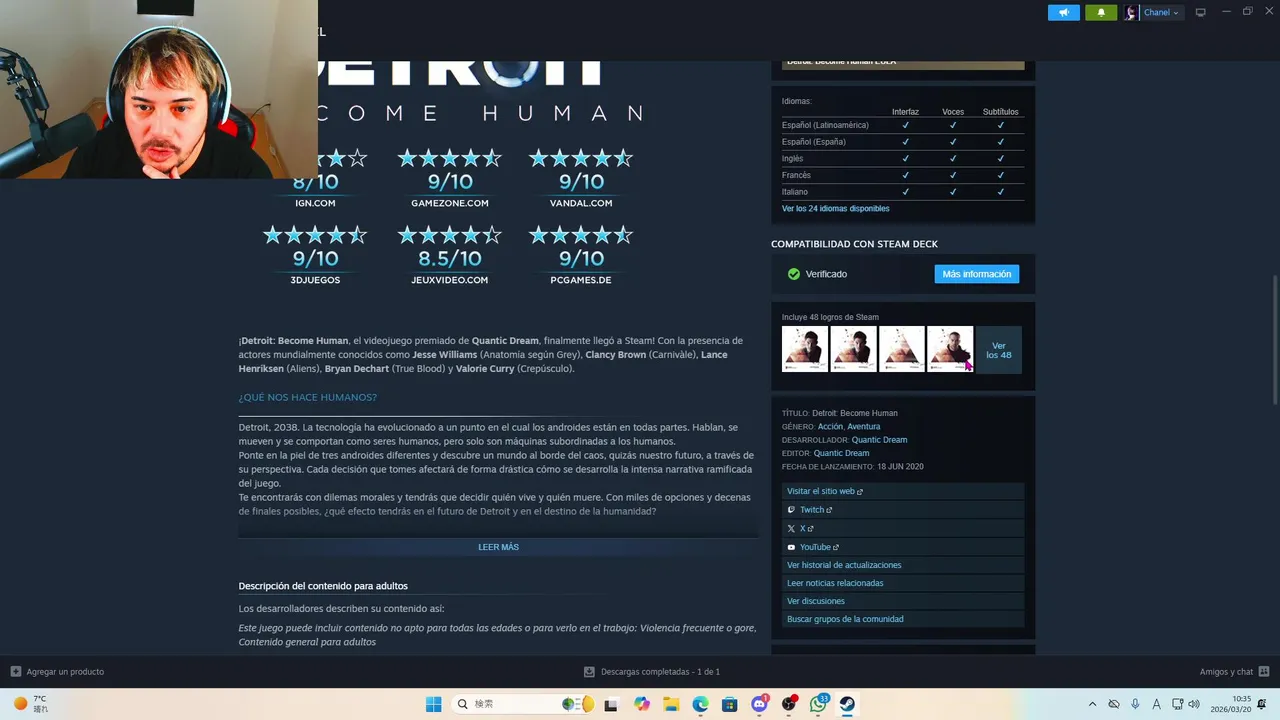Show hidden system tray icons chevron
Screen dimensions: 1280x720
pyautogui.click(x=1092, y=704)
